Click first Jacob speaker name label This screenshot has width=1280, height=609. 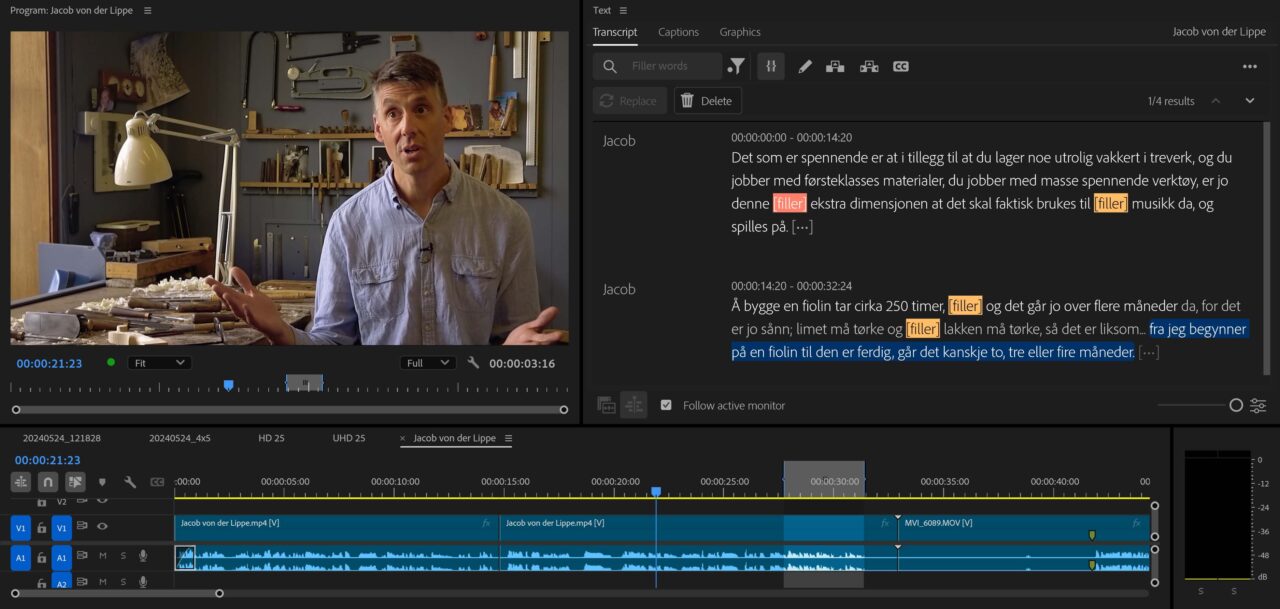tap(619, 141)
